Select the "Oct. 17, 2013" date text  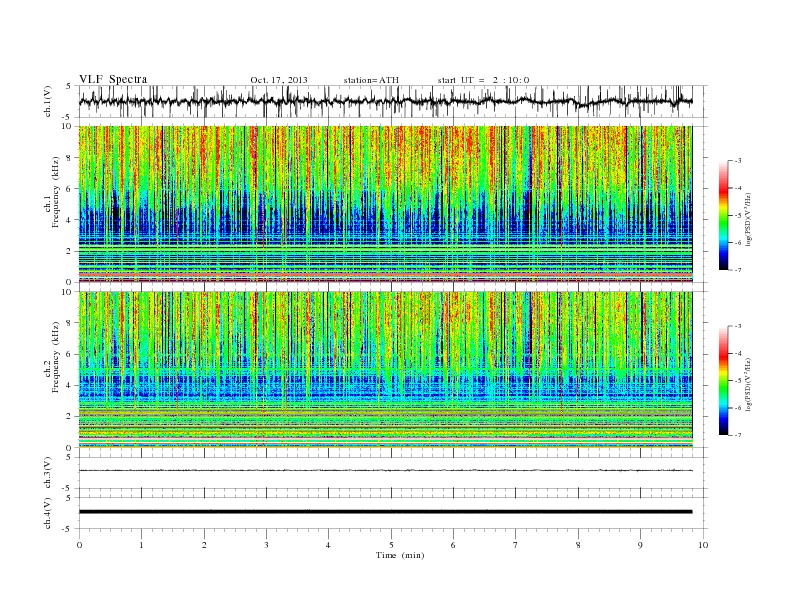tap(279, 80)
